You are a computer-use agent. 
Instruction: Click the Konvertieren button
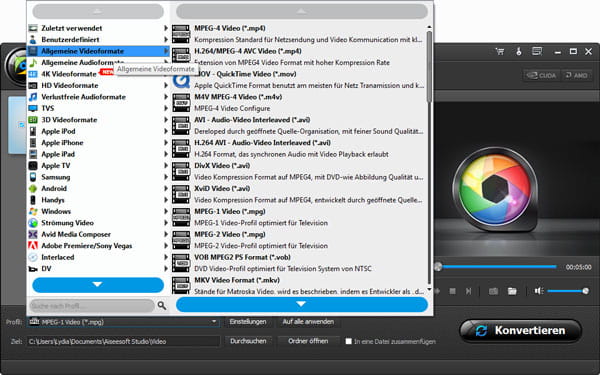(x=520, y=331)
